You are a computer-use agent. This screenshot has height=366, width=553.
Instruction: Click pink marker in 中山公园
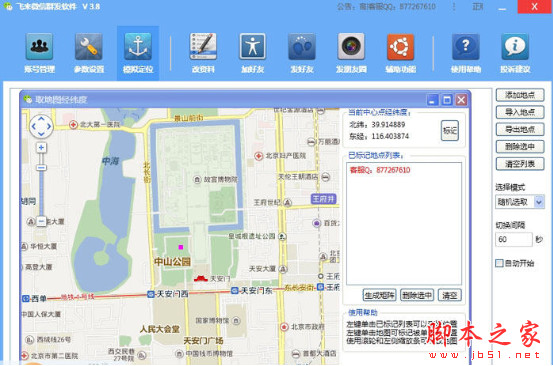click(181, 247)
